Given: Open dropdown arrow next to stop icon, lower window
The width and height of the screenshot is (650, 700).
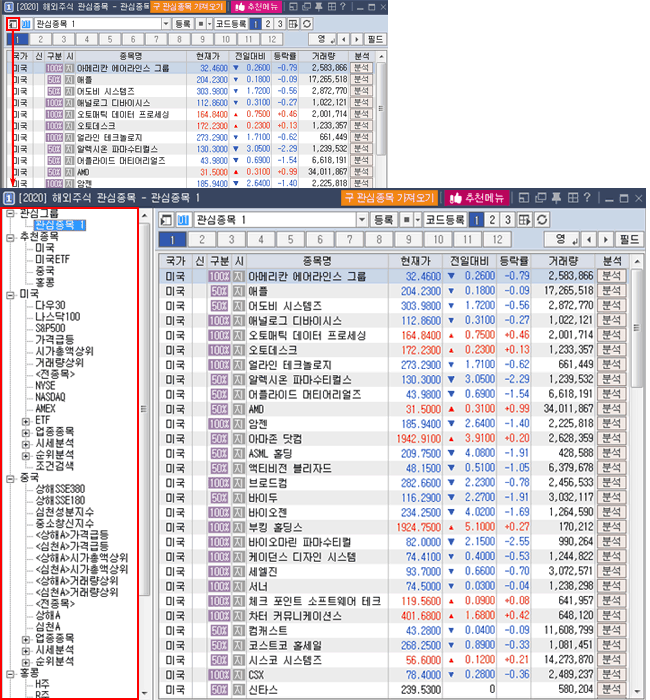Looking at the screenshot, I should coord(417,220).
